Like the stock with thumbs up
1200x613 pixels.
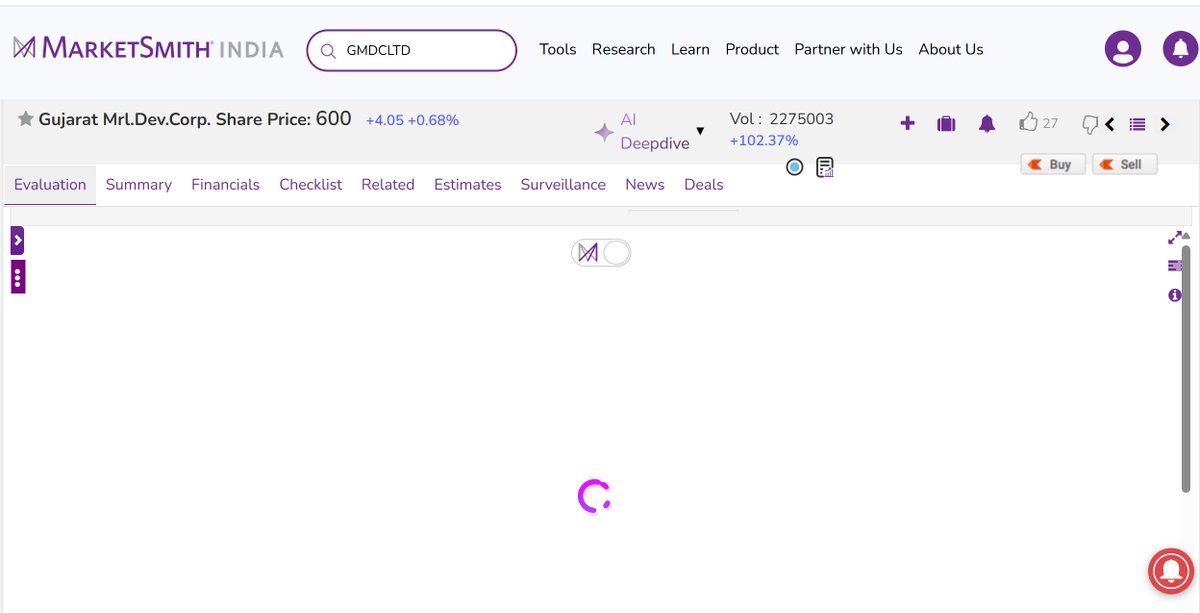coord(1028,122)
